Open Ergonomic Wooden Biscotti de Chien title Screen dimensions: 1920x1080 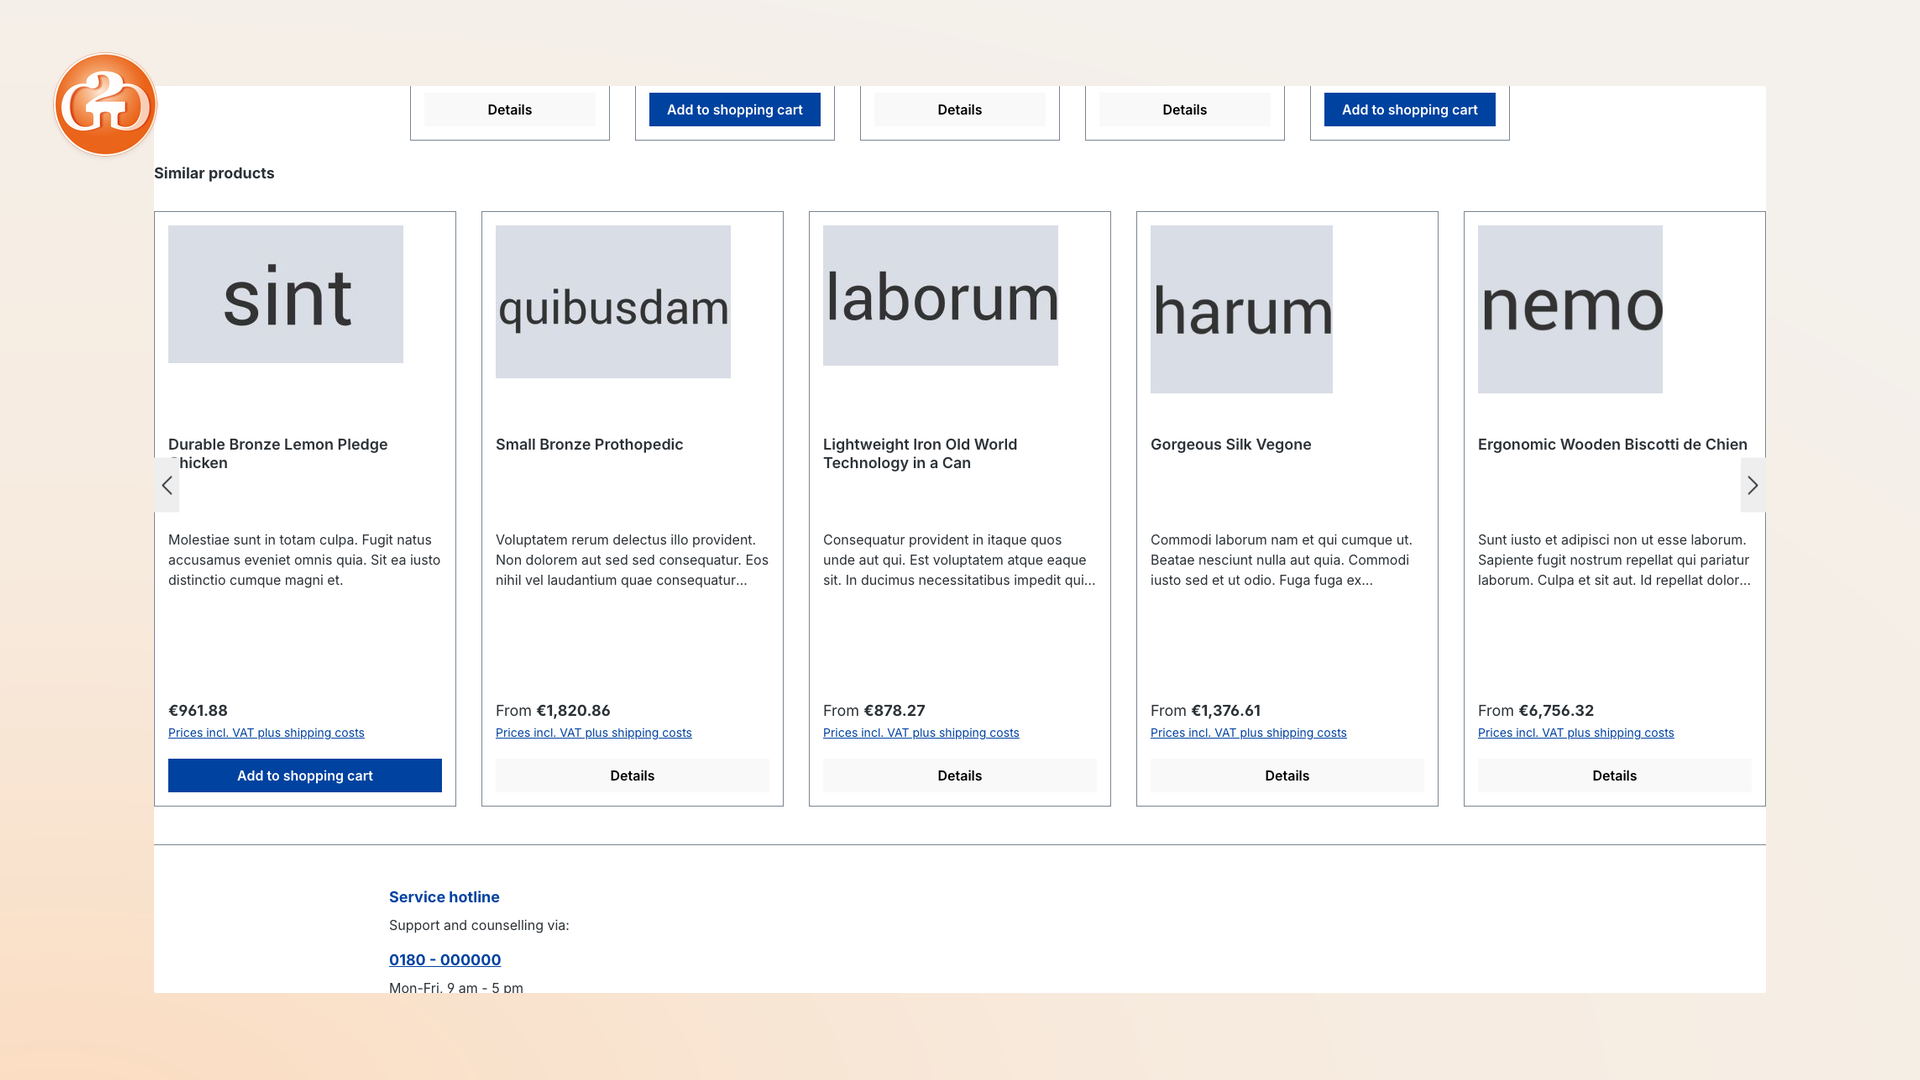click(1612, 444)
